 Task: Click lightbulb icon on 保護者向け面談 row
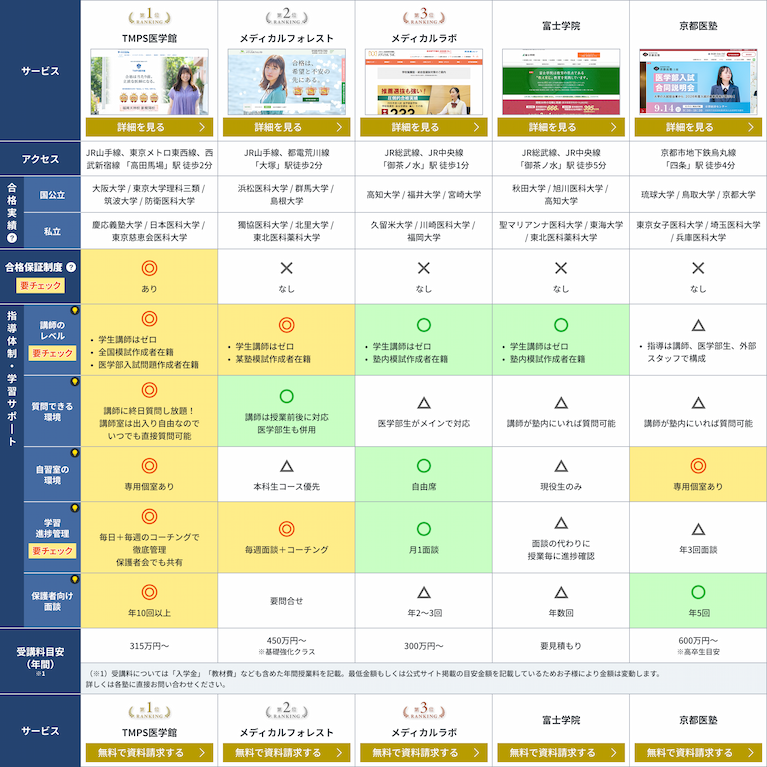pos(73,580)
